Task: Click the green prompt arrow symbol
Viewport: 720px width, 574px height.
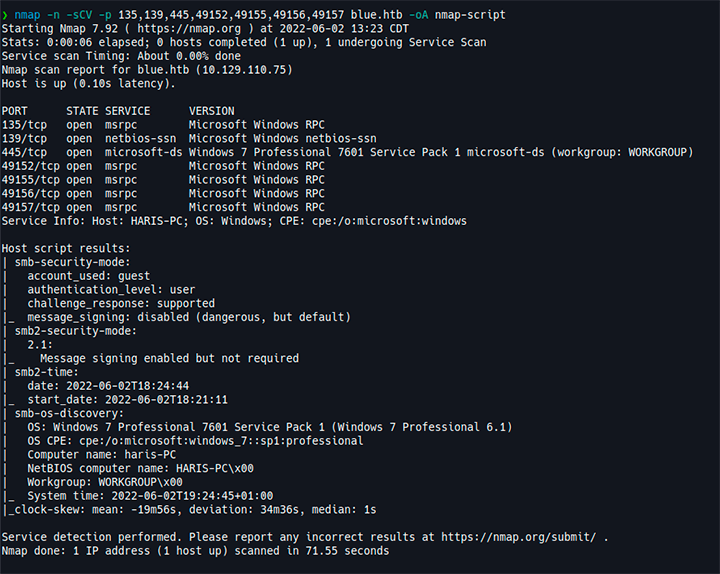Action: (5, 15)
